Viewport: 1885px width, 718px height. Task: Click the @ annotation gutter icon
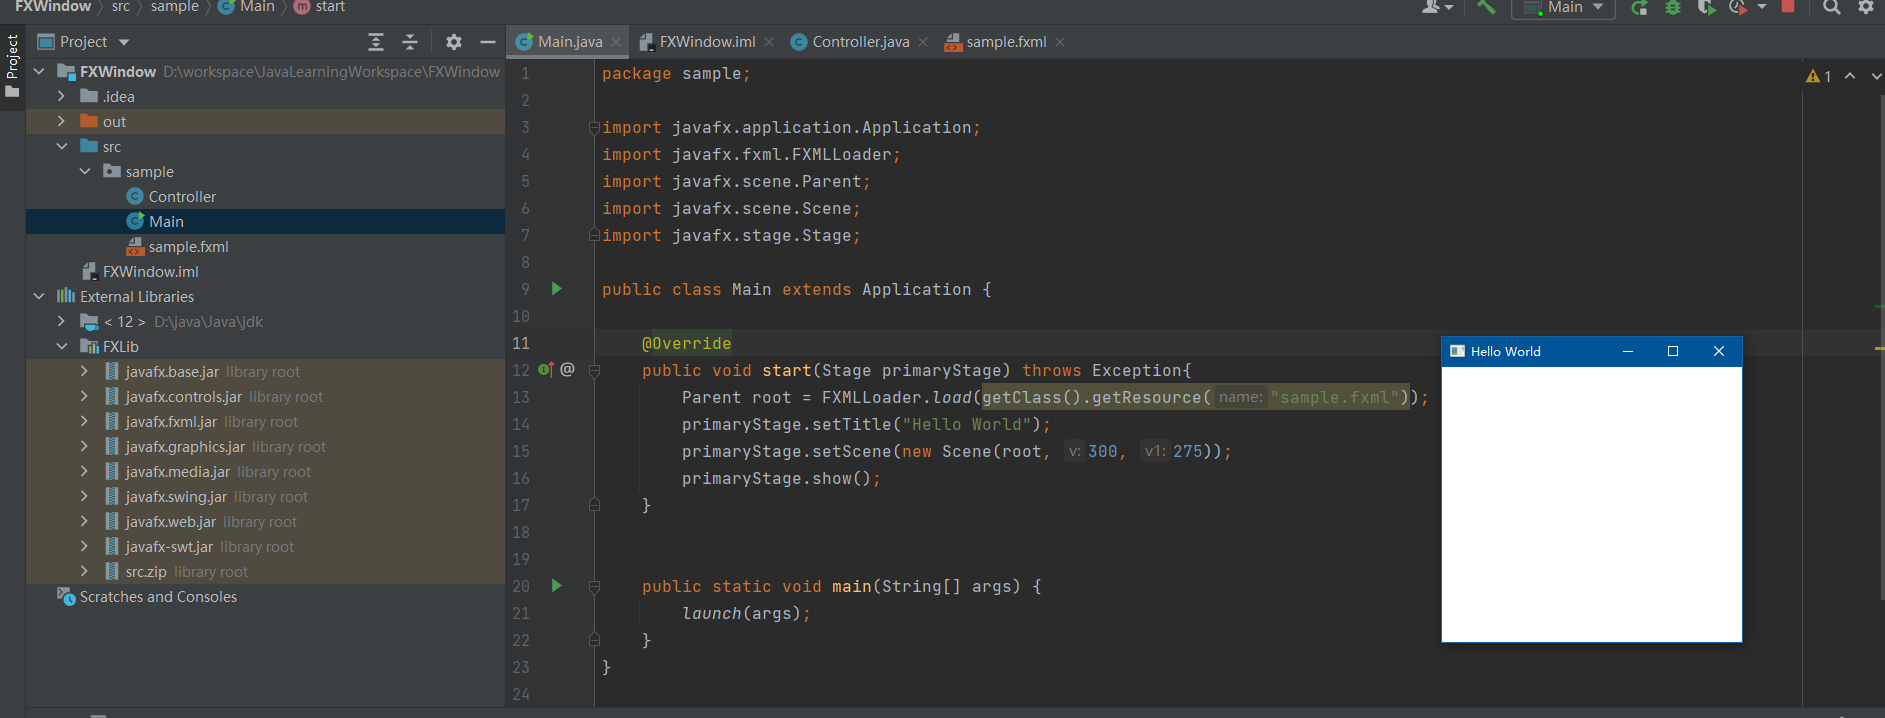567,369
